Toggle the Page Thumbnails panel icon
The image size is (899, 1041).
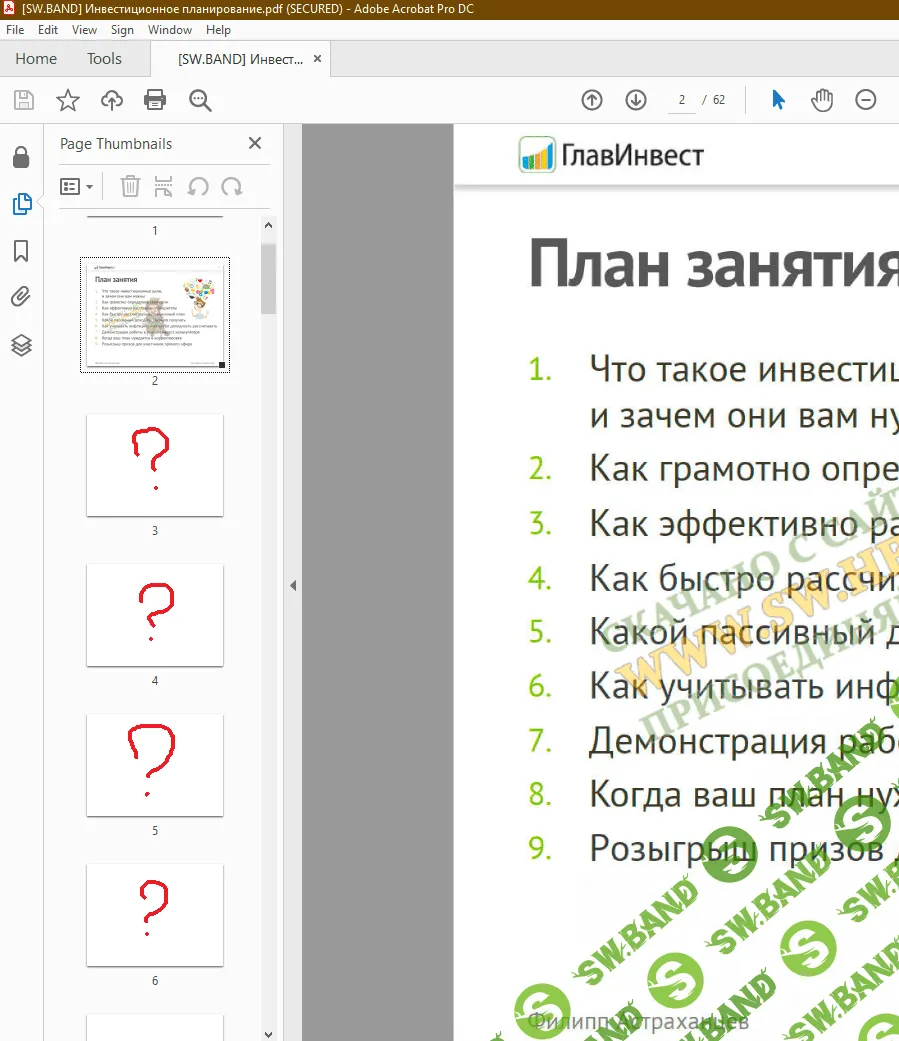(x=21, y=204)
